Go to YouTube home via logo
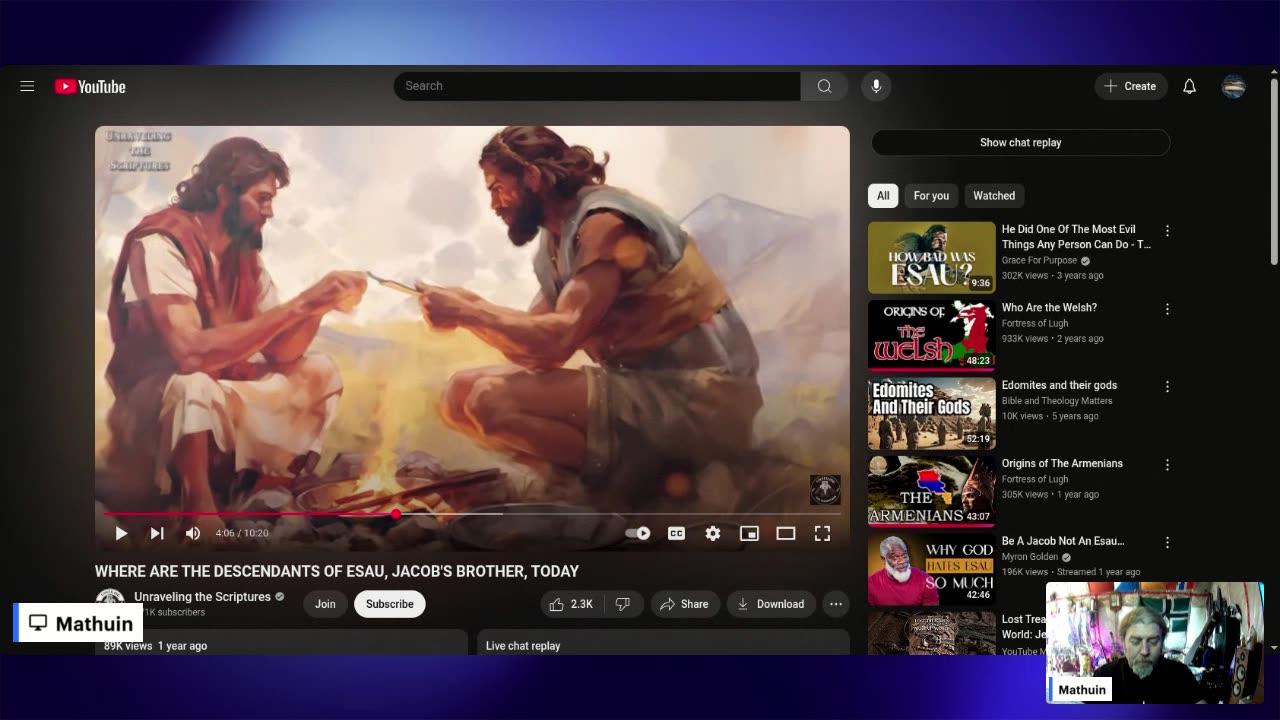 [x=90, y=87]
